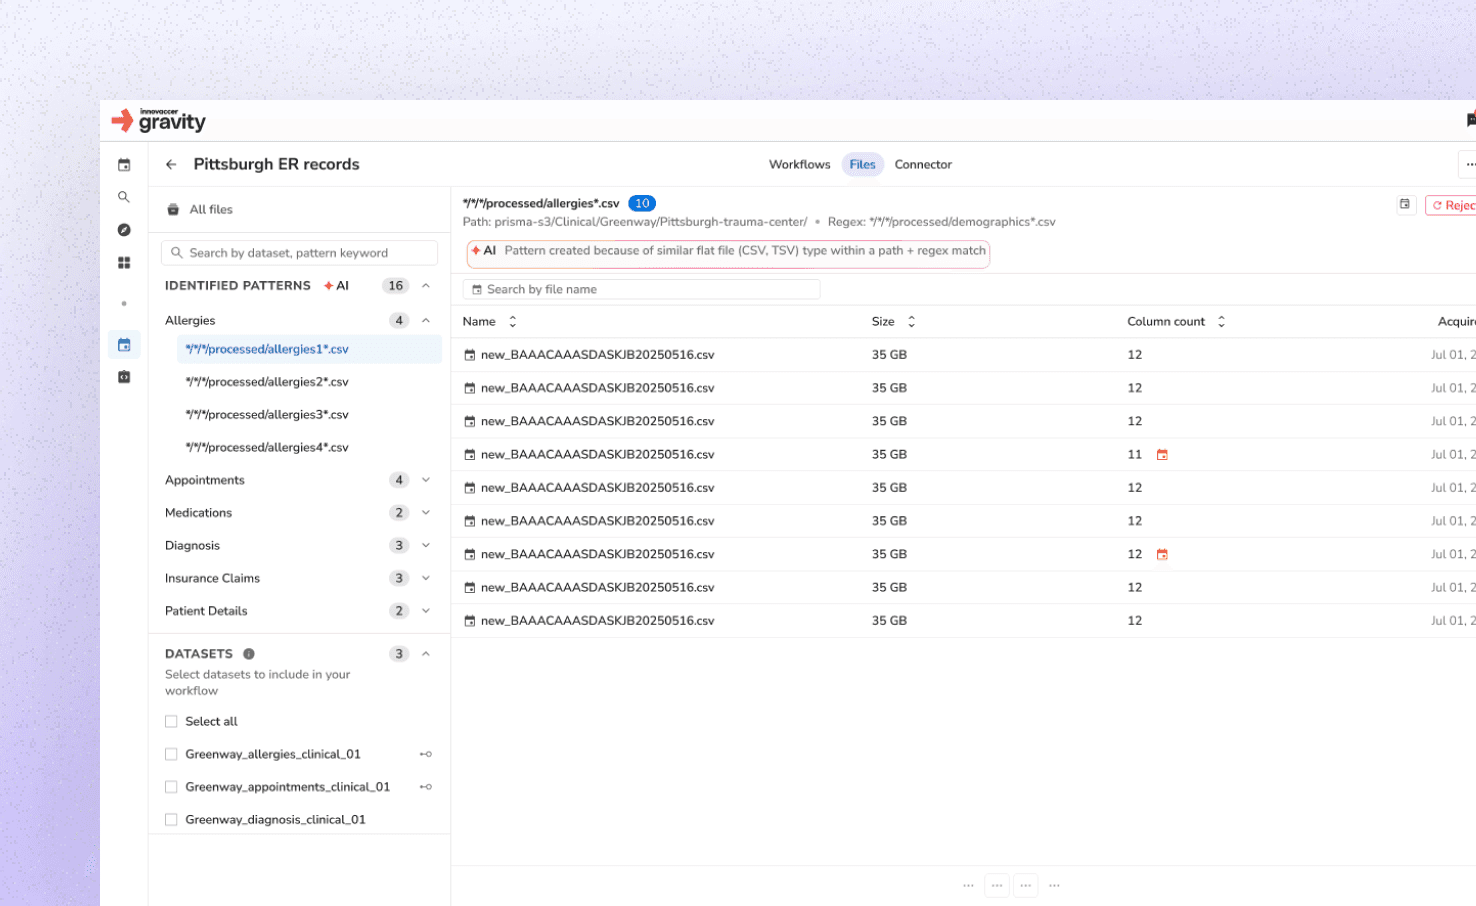Expand the Insurance Claims group
Viewport: 1476px width, 906px height.
426,578
